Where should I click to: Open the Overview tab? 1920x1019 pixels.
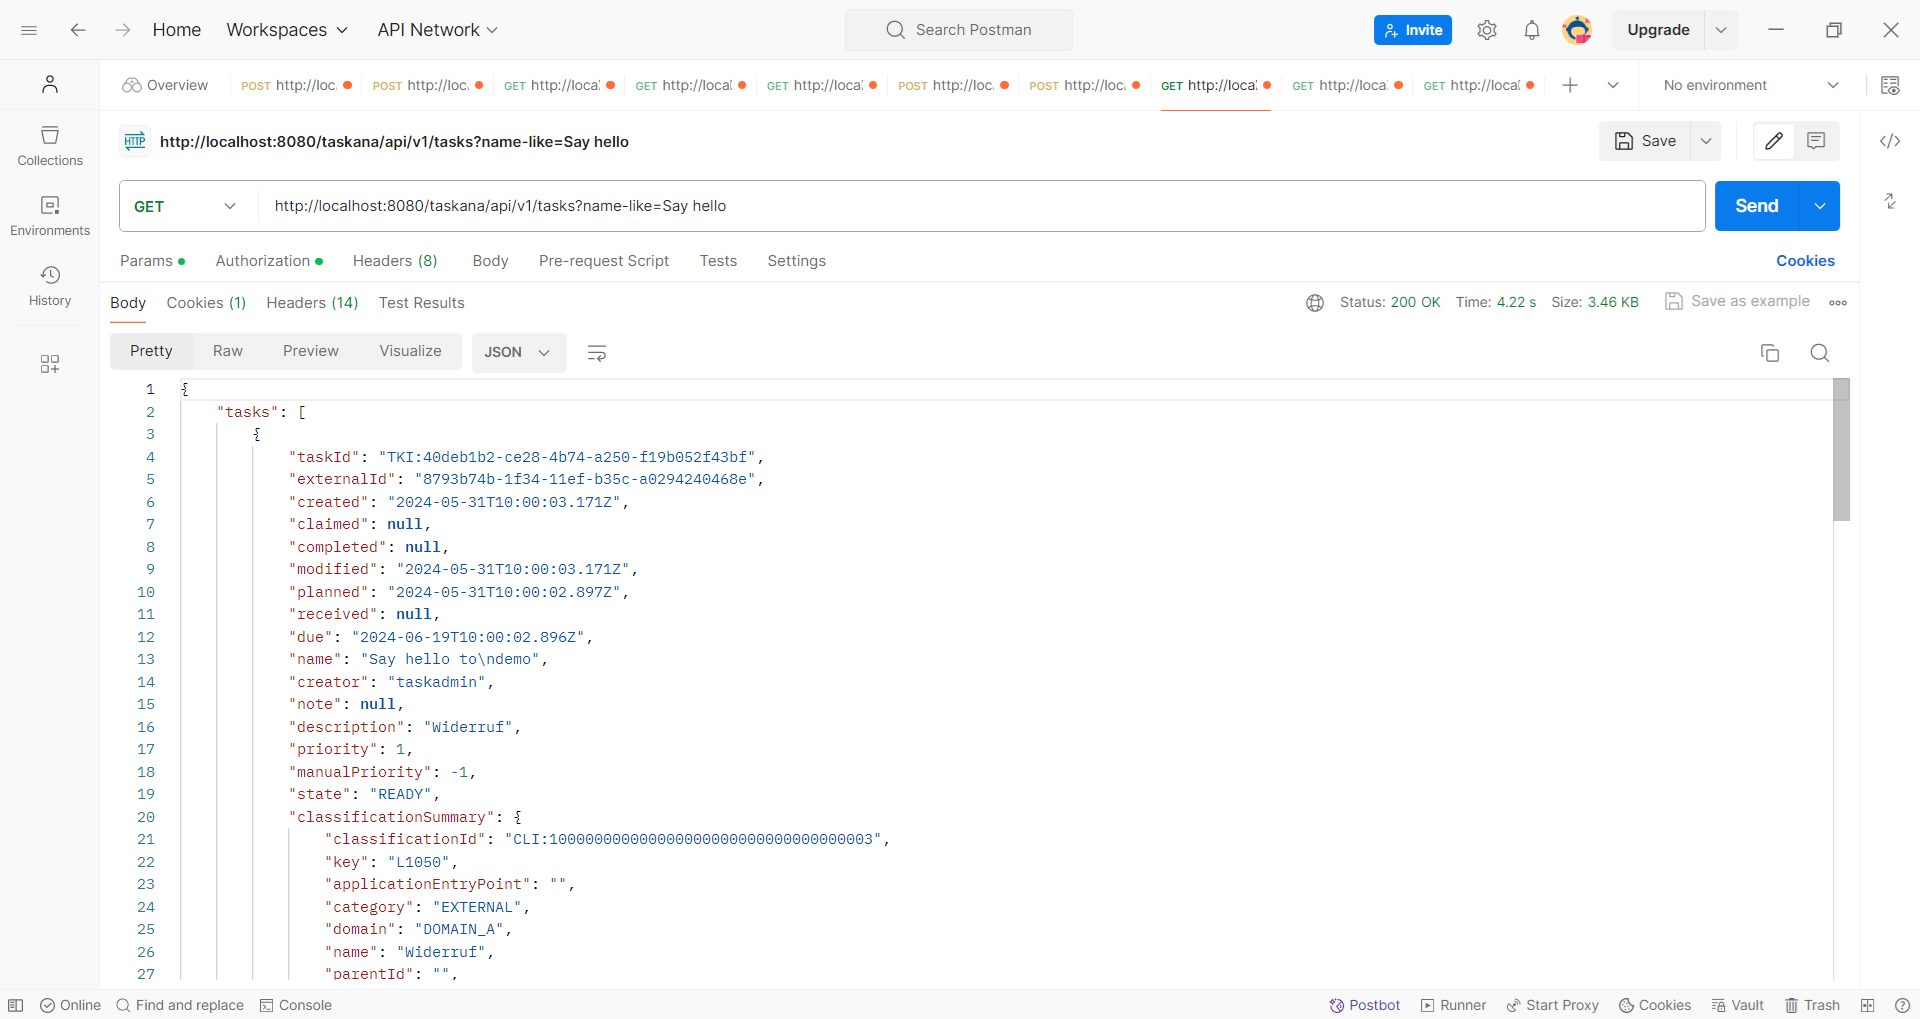[x=165, y=85]
